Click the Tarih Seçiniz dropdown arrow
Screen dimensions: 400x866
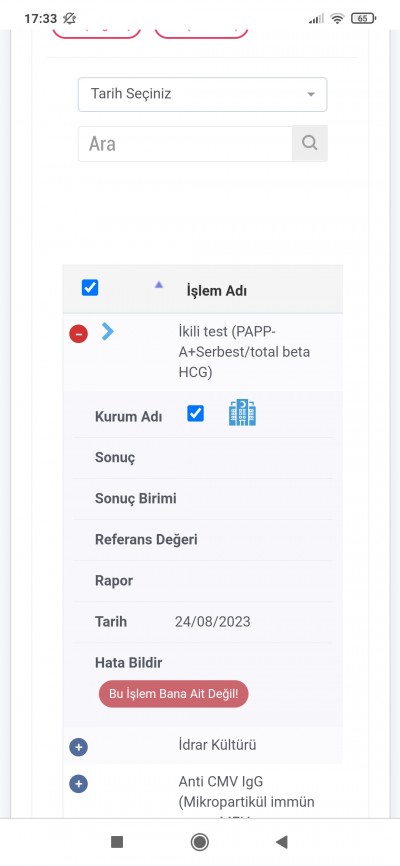[311, 94]
